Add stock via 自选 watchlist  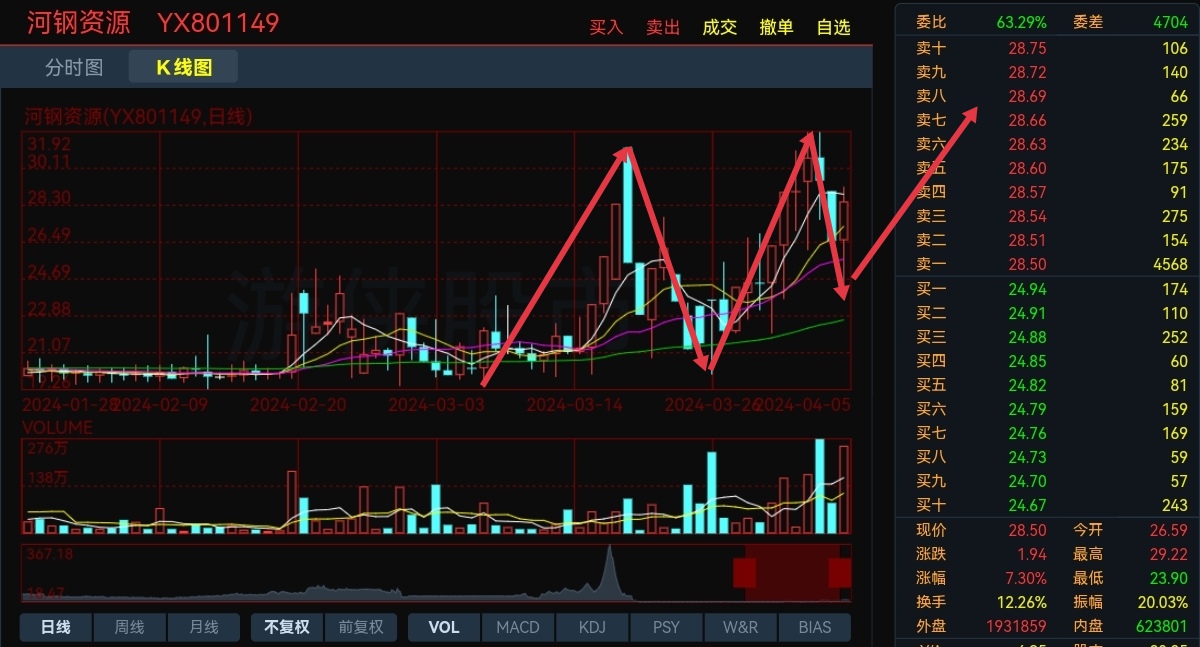pyautogui.click(x=834, y=27)
